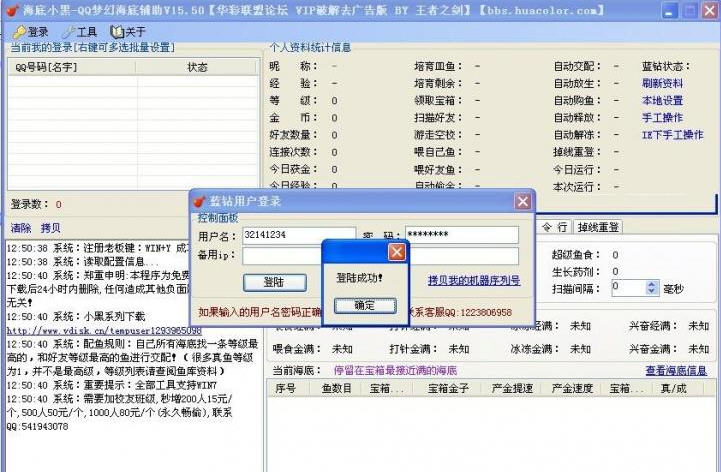
Task: Click the 停留在宝箱最接近满的海底 text
Action: (395, 370)
